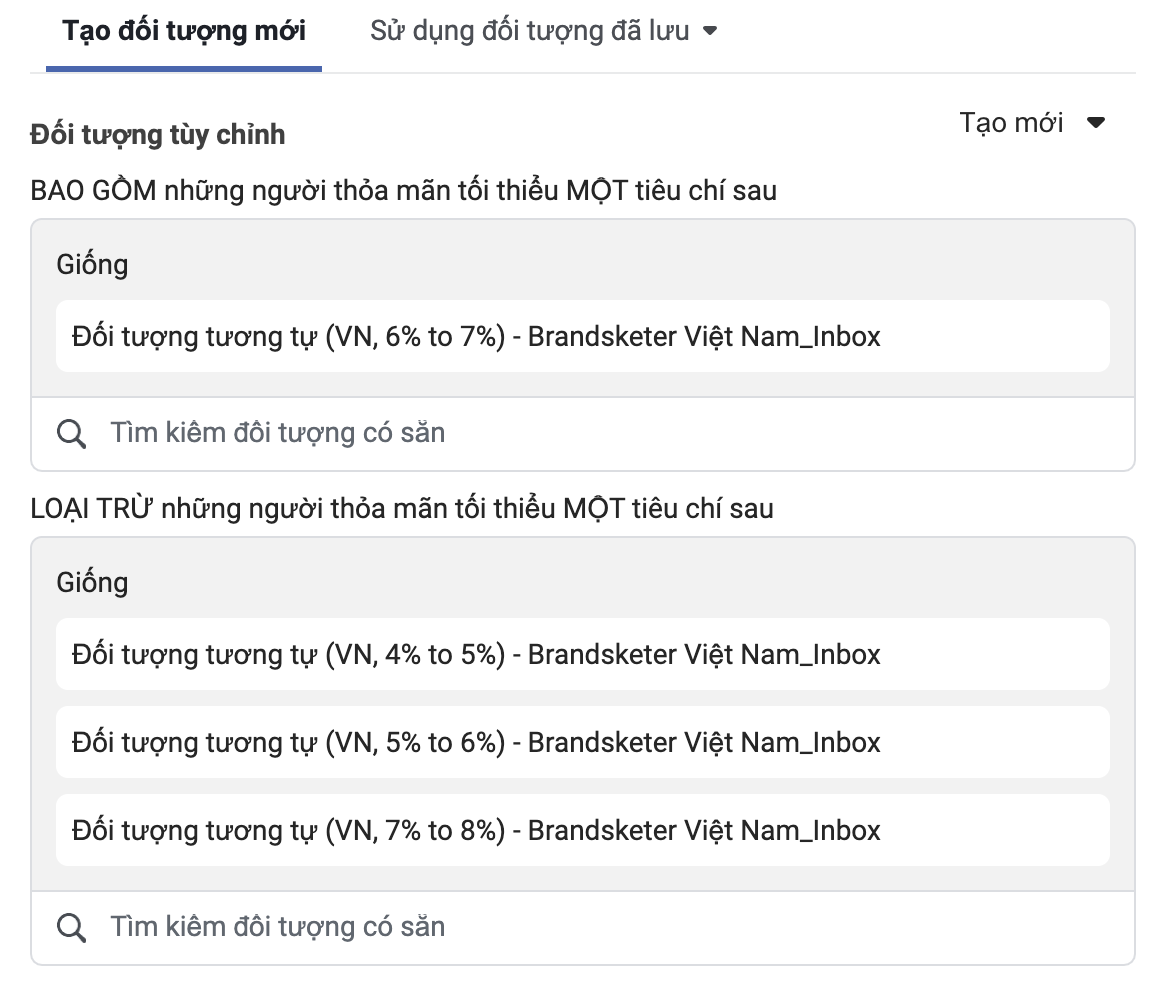Click the search icon in exclude section
Viewport: 1168px width, 994px height.
click(x=72, y=928)
